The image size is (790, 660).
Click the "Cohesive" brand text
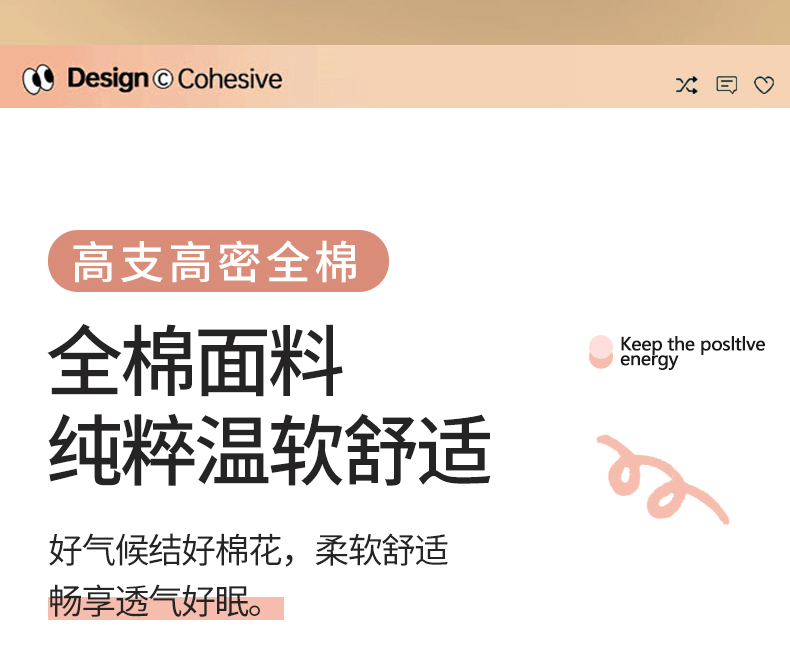click(x=230, y=79)
